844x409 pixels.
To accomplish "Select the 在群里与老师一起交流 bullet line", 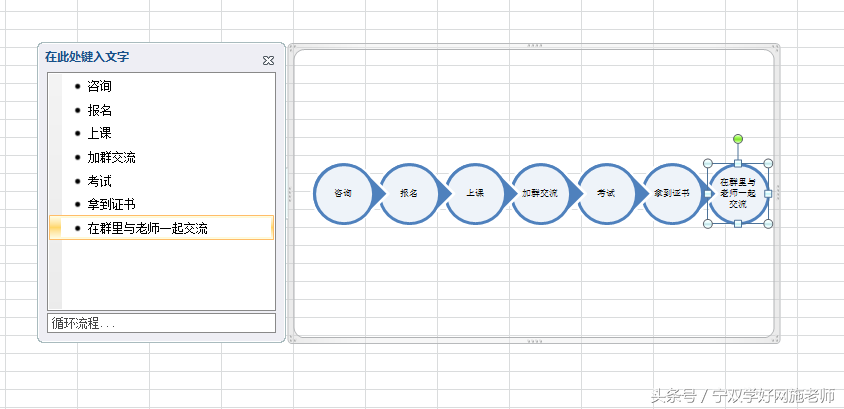I will (x=161, y=228).
